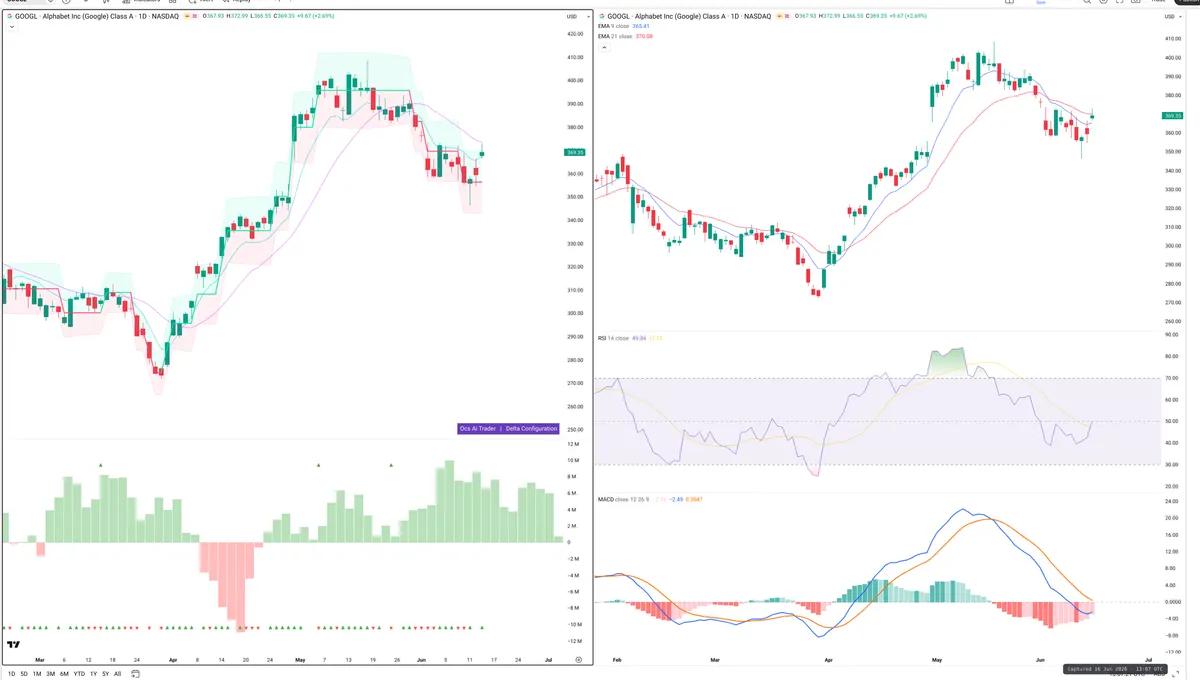Click the 369.35 price tag on left chart
The height and width of the screenshot is (680, 1200).
point(574,152)
